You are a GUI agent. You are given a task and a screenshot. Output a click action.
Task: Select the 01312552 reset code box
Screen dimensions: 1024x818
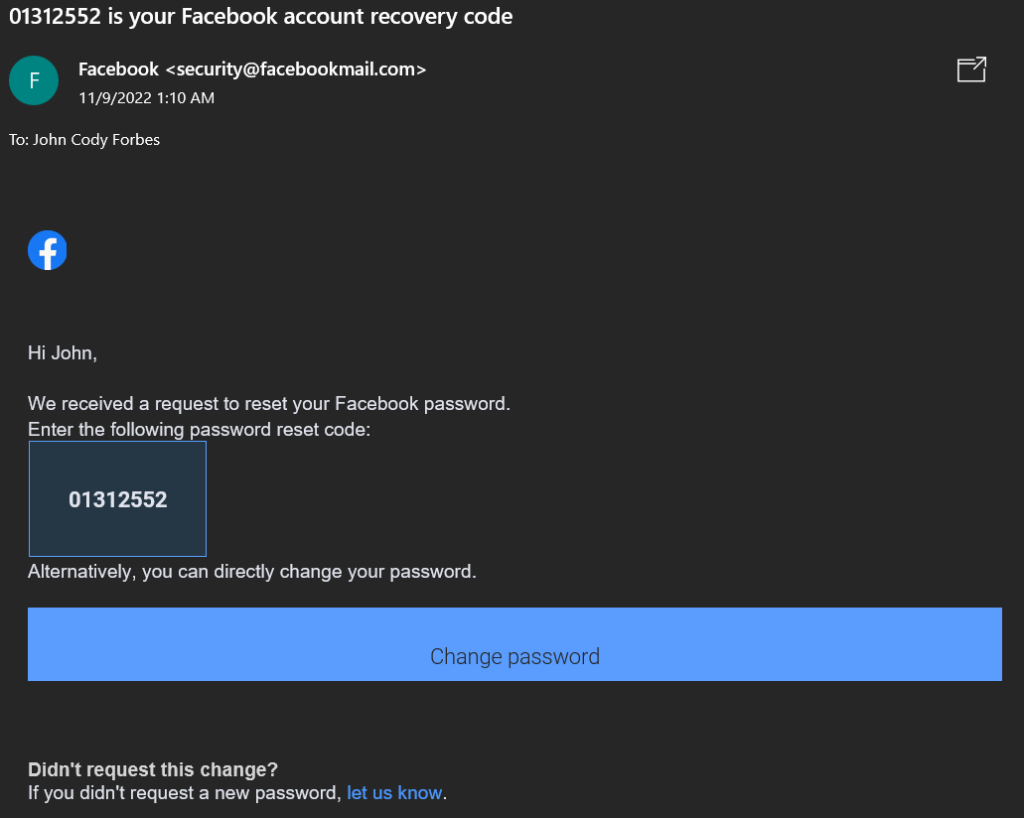click(118, 499)
